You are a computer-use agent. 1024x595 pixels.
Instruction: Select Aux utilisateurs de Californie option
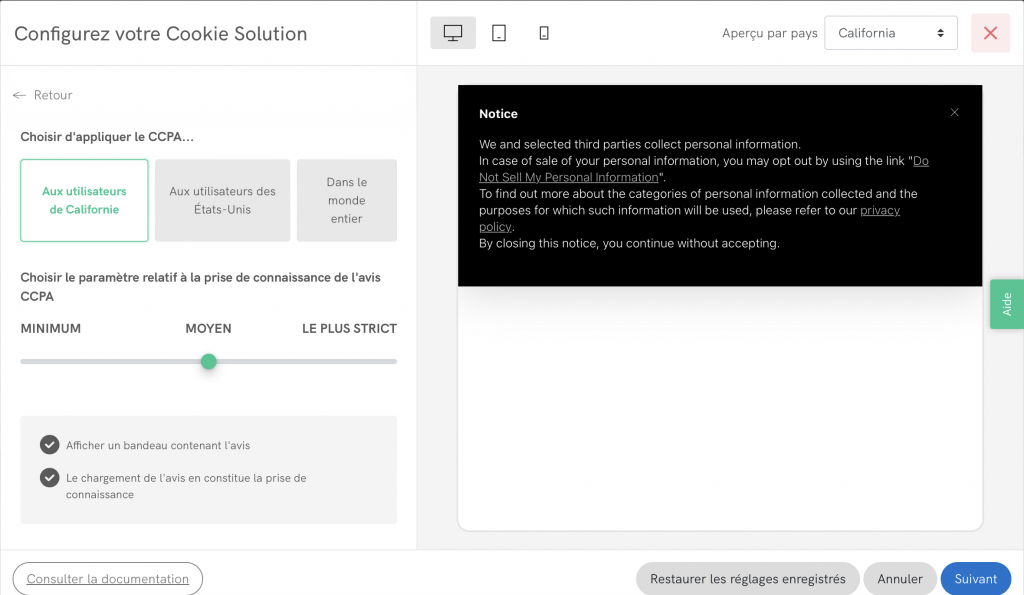click(x=84, y=200)
